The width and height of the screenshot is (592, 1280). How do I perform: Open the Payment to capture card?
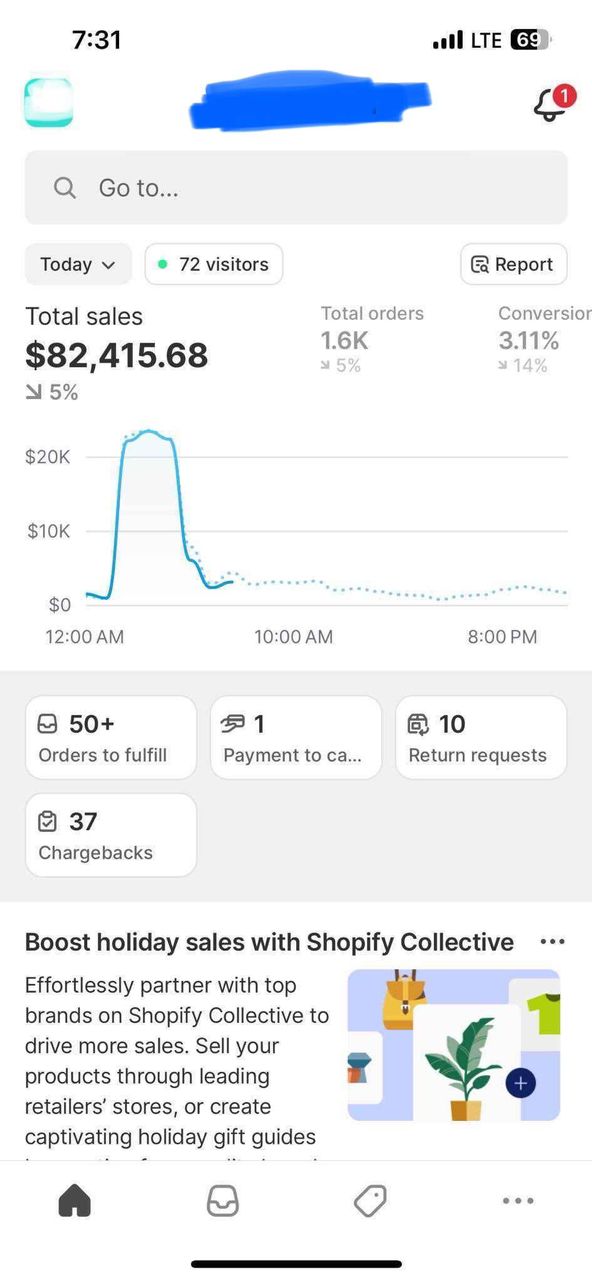coord(296,738)
